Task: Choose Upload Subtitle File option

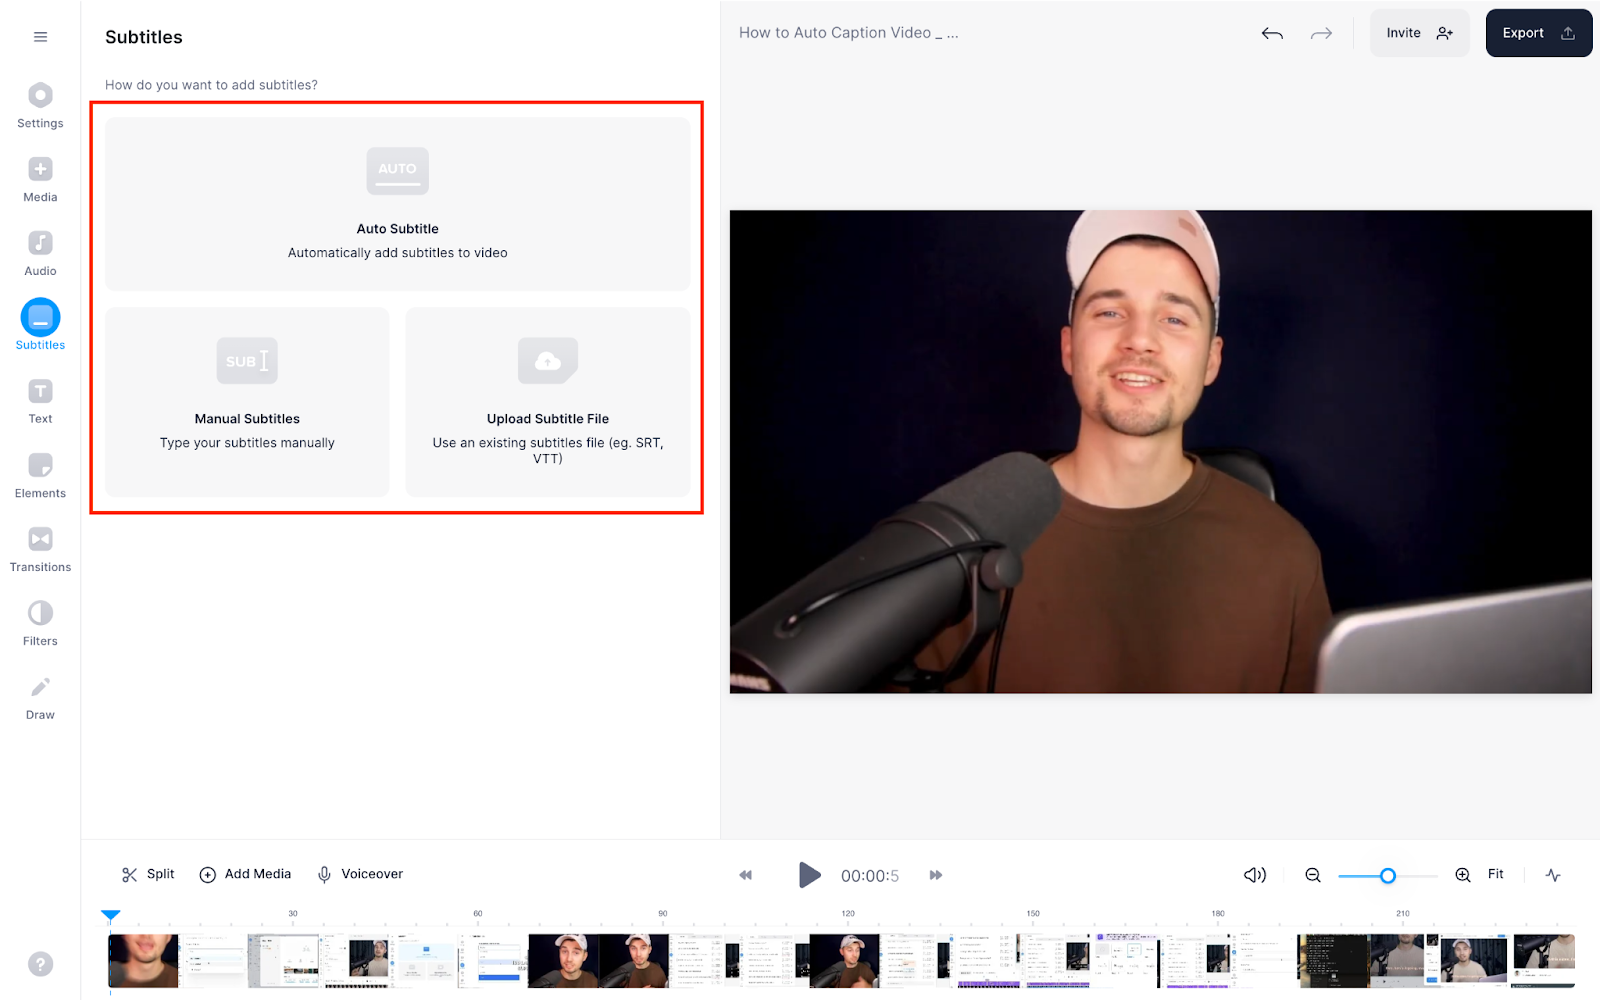Action: 548,402
